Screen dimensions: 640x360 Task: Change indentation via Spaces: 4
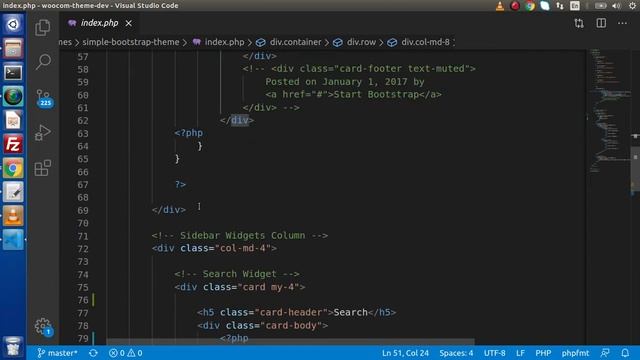[x=456, y=353]
